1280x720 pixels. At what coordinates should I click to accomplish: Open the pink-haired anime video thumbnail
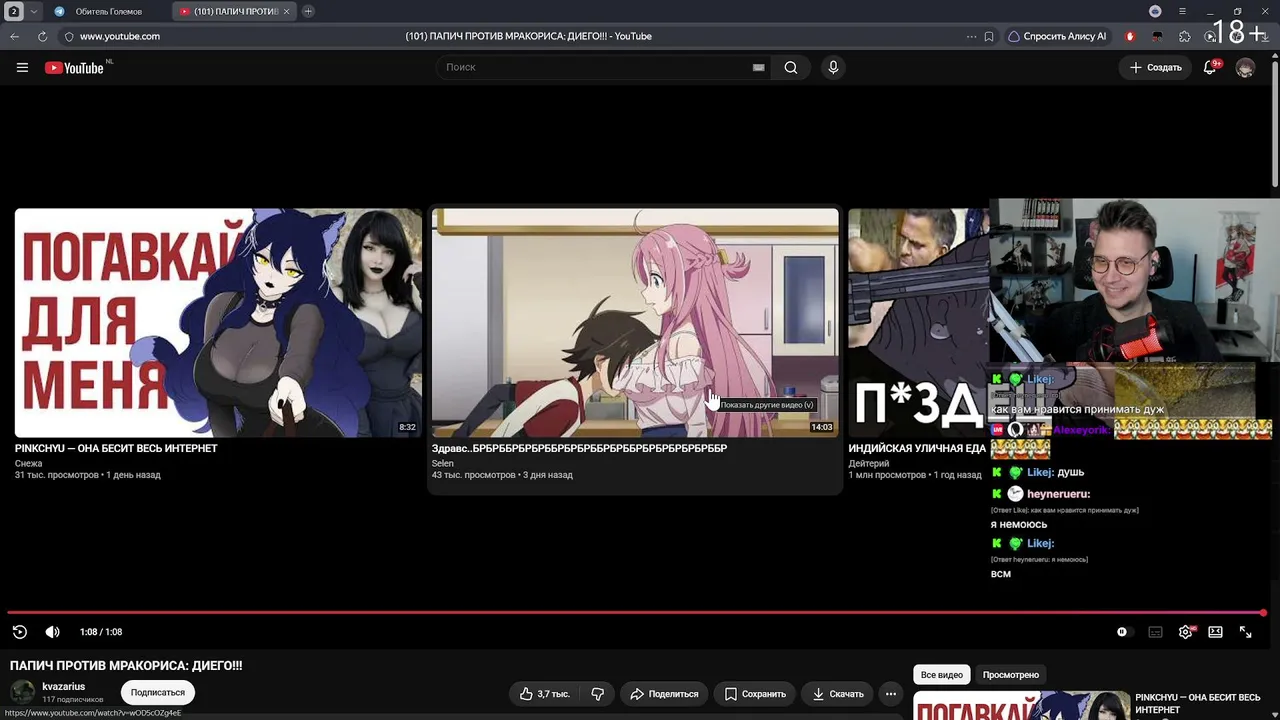pyautogui.click(x=635, y=322)
